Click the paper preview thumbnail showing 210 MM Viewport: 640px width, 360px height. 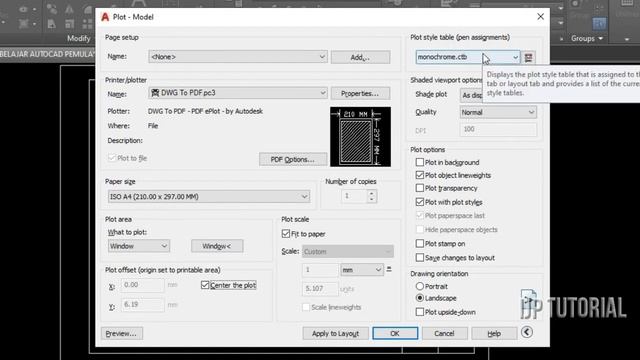point(360,137)
